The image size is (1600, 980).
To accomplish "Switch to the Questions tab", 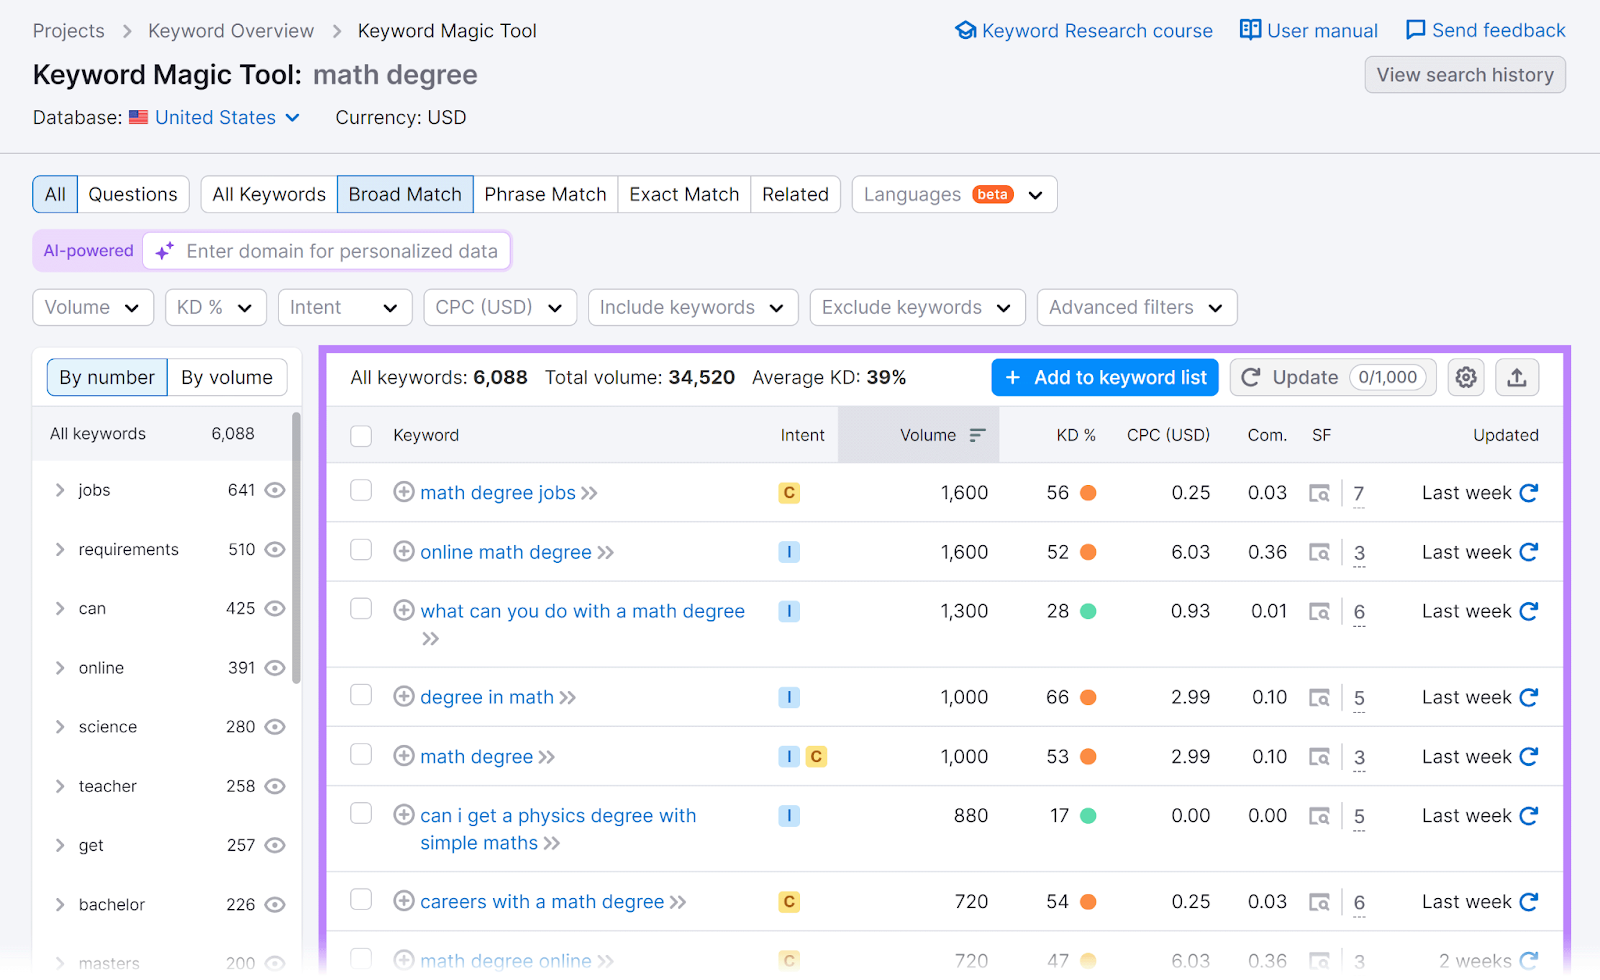I will 132,194.
